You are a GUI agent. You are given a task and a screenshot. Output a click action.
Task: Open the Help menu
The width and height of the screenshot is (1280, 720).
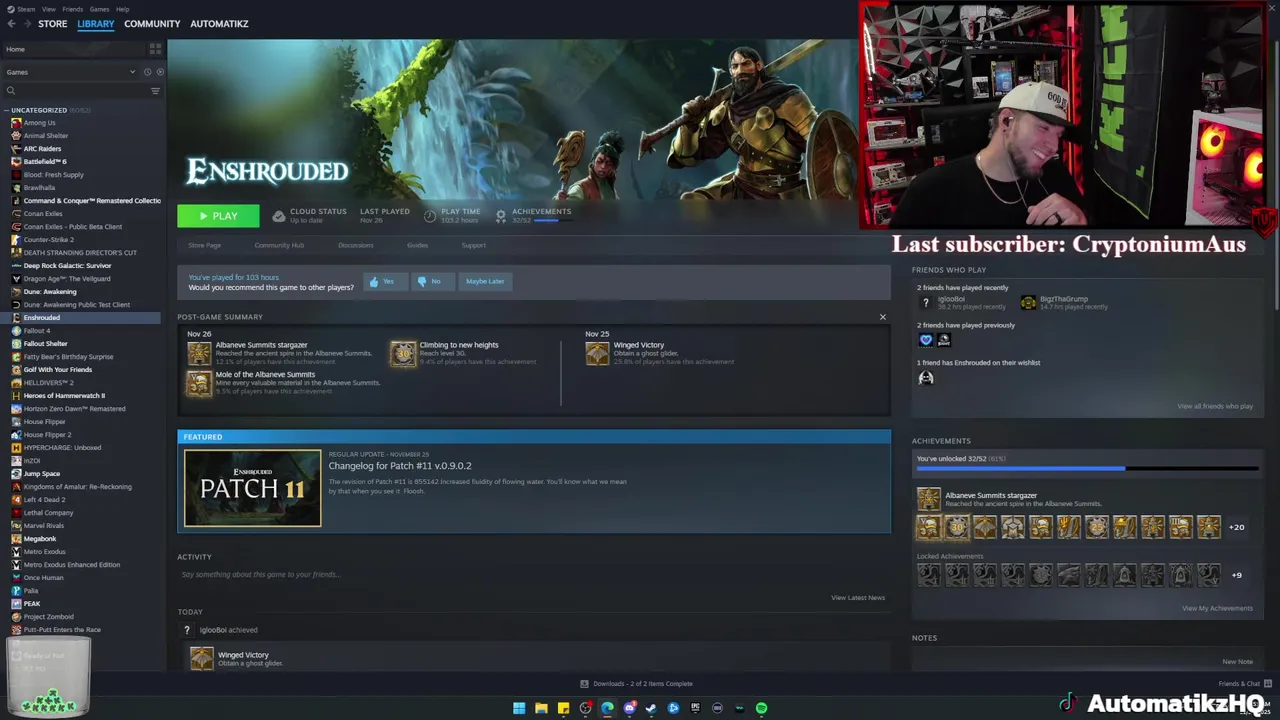pos(122,9)
